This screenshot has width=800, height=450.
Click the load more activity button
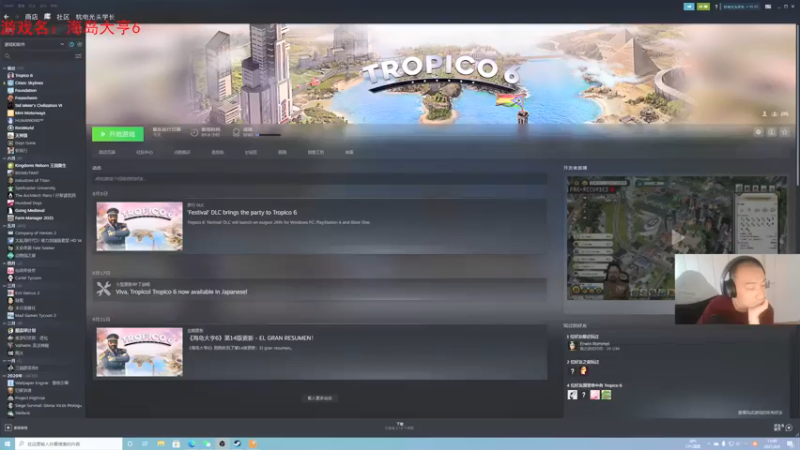(x=319, y=398)
